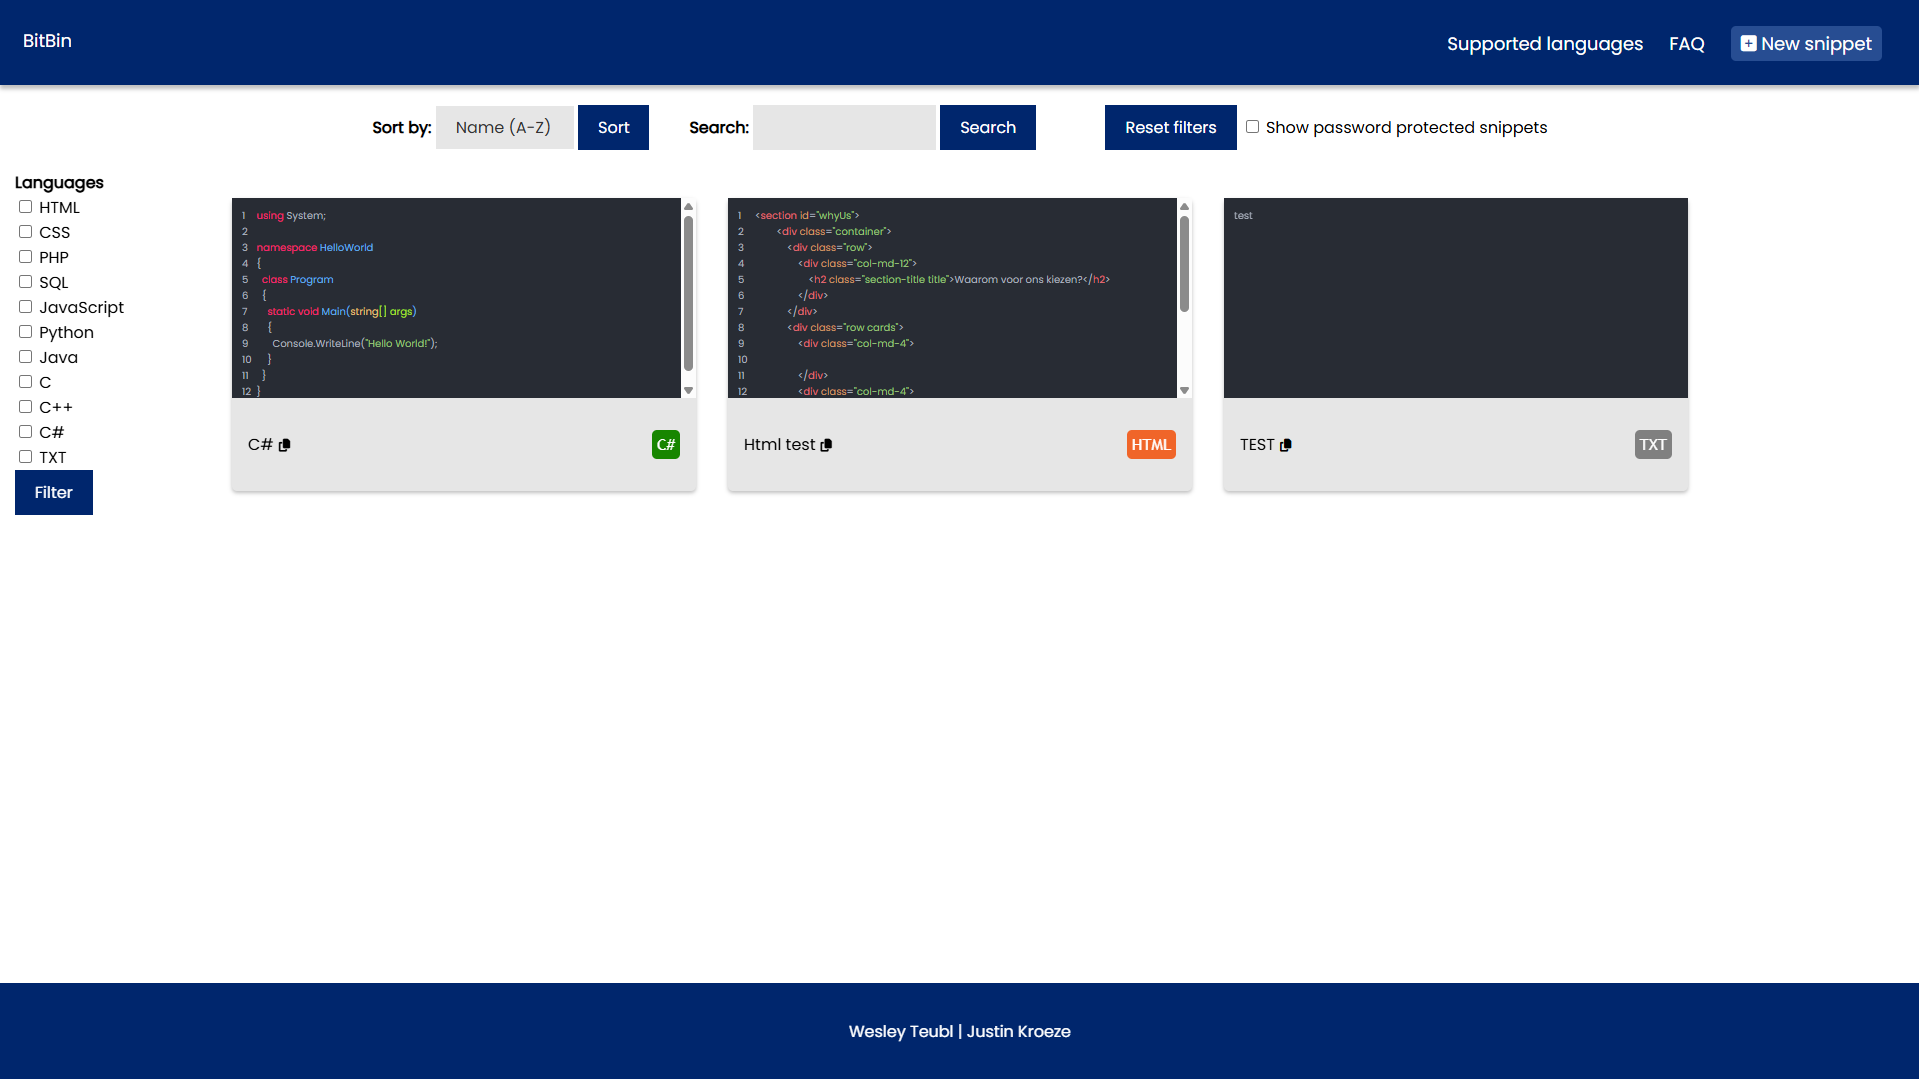Open the FAQ page
Image resolution: width=1919 pixels, height=1079 pixels.
[x=1686, y=43]
